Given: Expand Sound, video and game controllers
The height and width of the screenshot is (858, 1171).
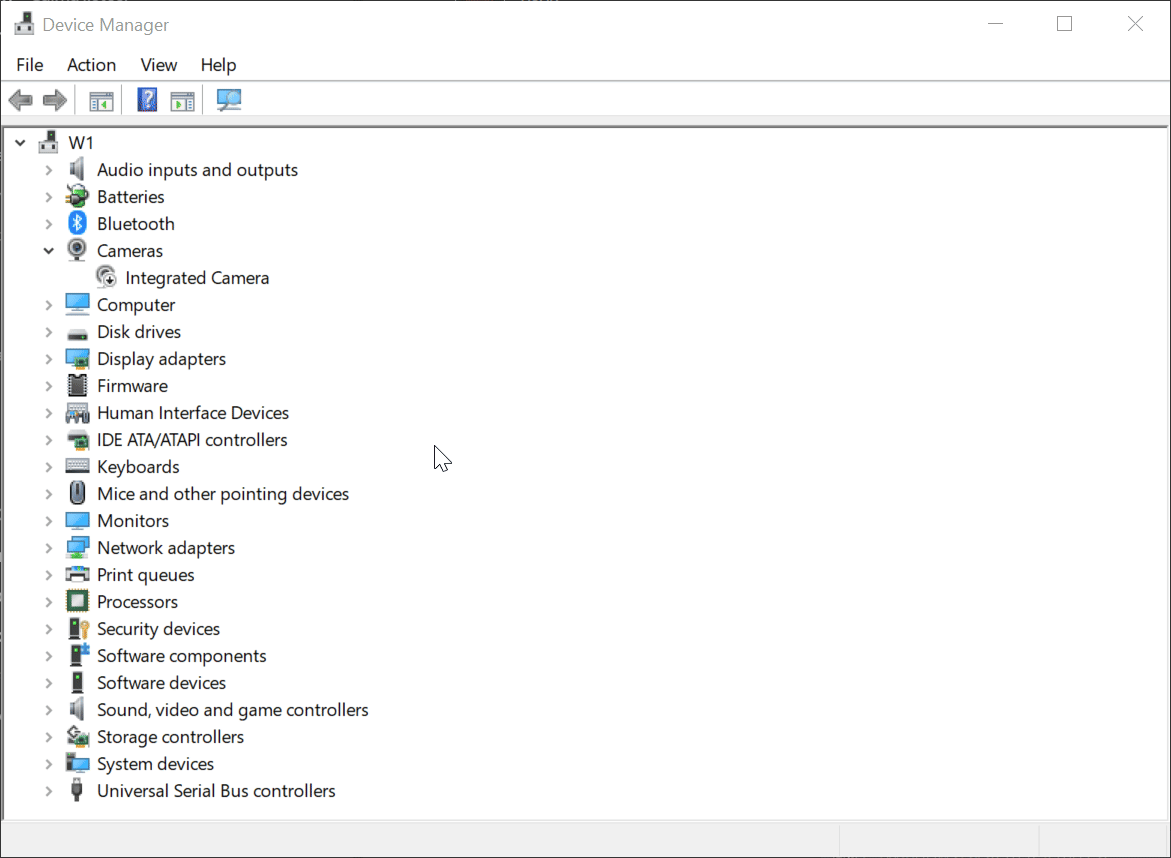Looking at the screenshot, I should point(49,709).
